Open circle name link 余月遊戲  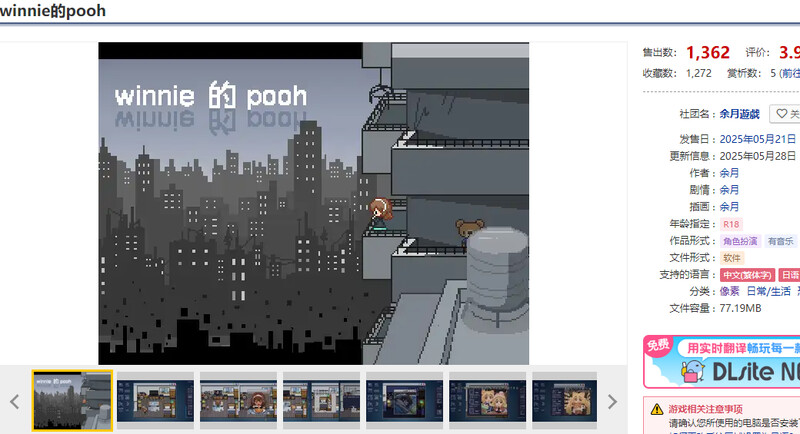tap(739, 114)
